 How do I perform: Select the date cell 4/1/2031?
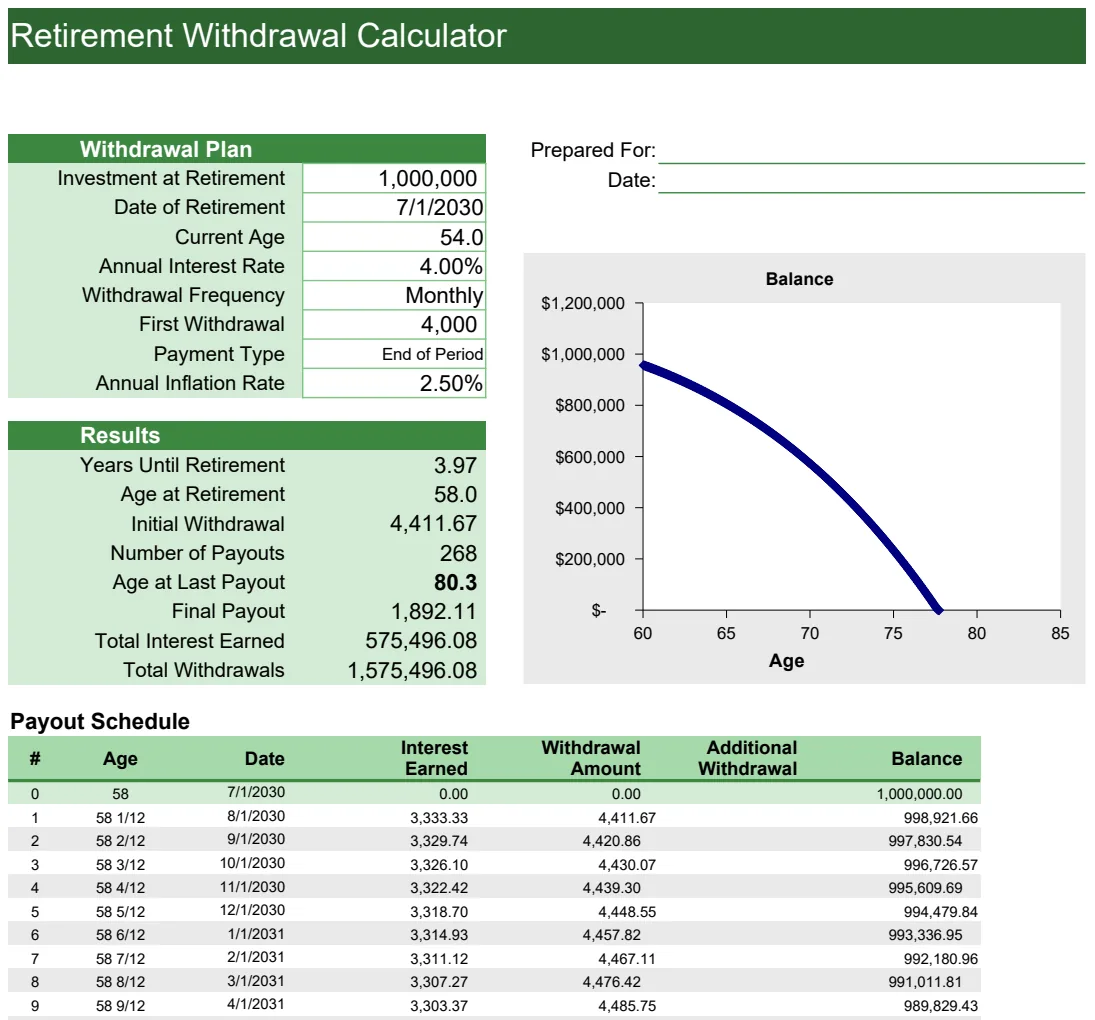(x=256, y=1004)
